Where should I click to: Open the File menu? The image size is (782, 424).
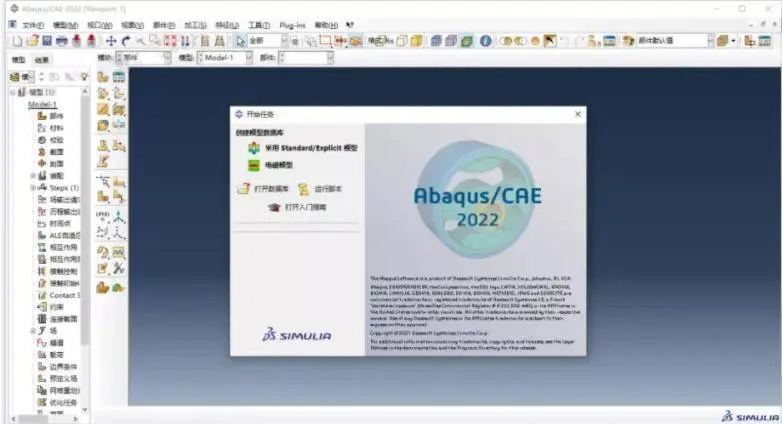point(33,25)
